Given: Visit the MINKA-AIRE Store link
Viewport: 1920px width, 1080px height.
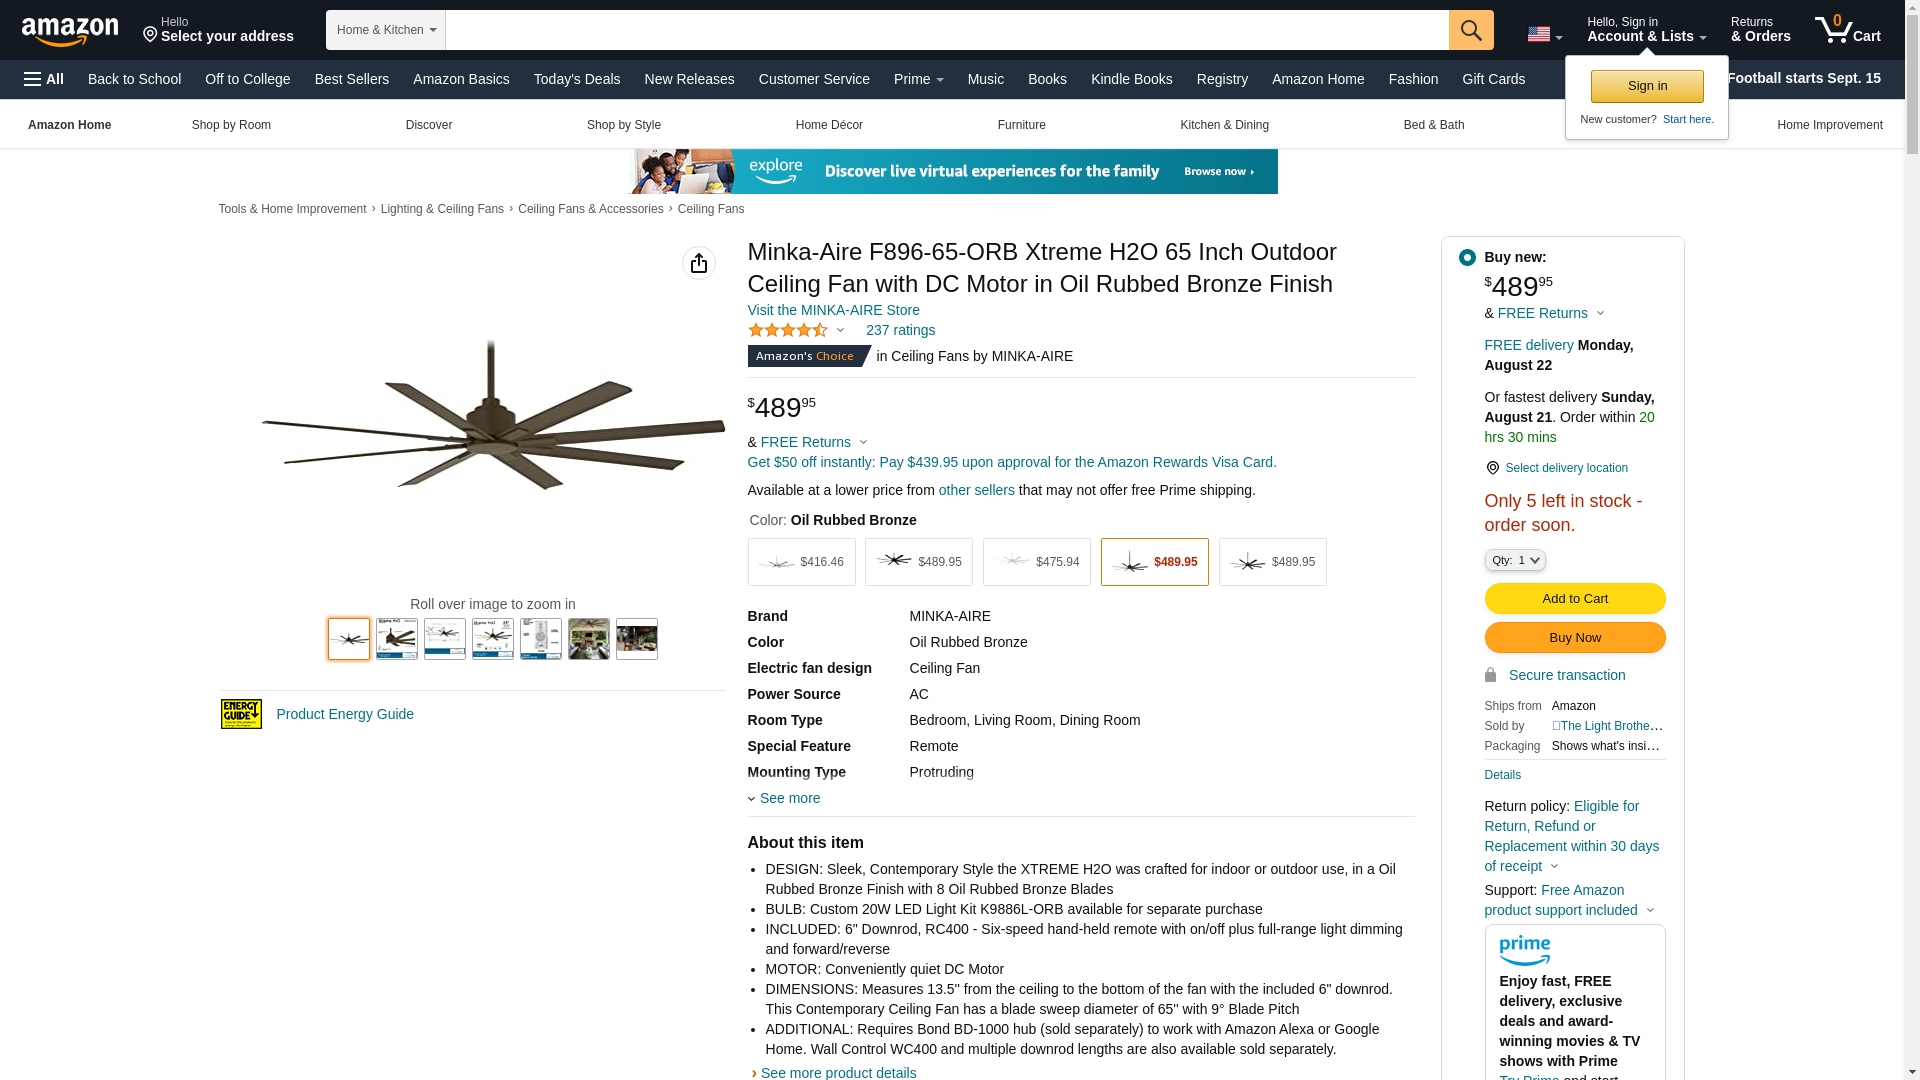Looking at the screenshot, I should point(834,310).
